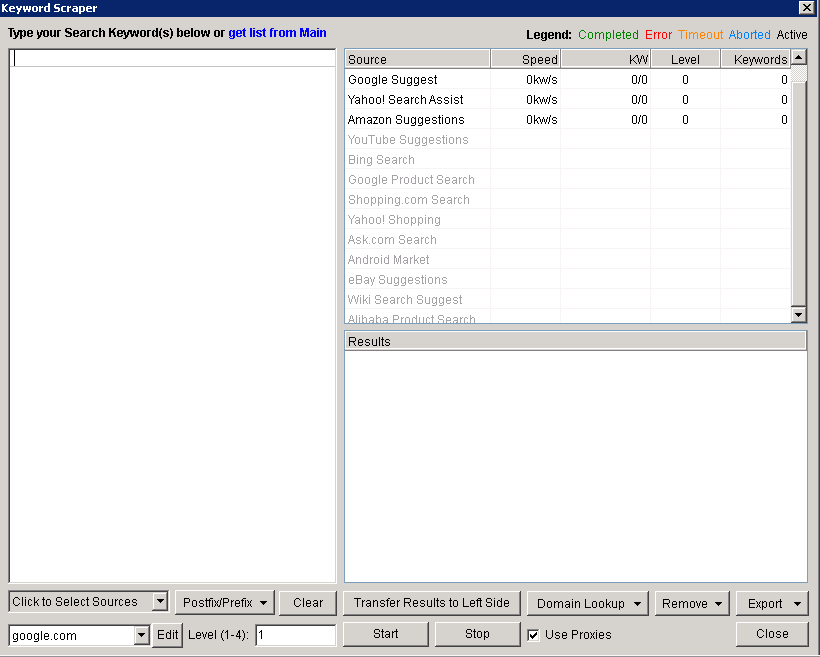Click the sources list scroll up arrow
The height and width of the screenshot is (657, 820).
click(799, 56)
